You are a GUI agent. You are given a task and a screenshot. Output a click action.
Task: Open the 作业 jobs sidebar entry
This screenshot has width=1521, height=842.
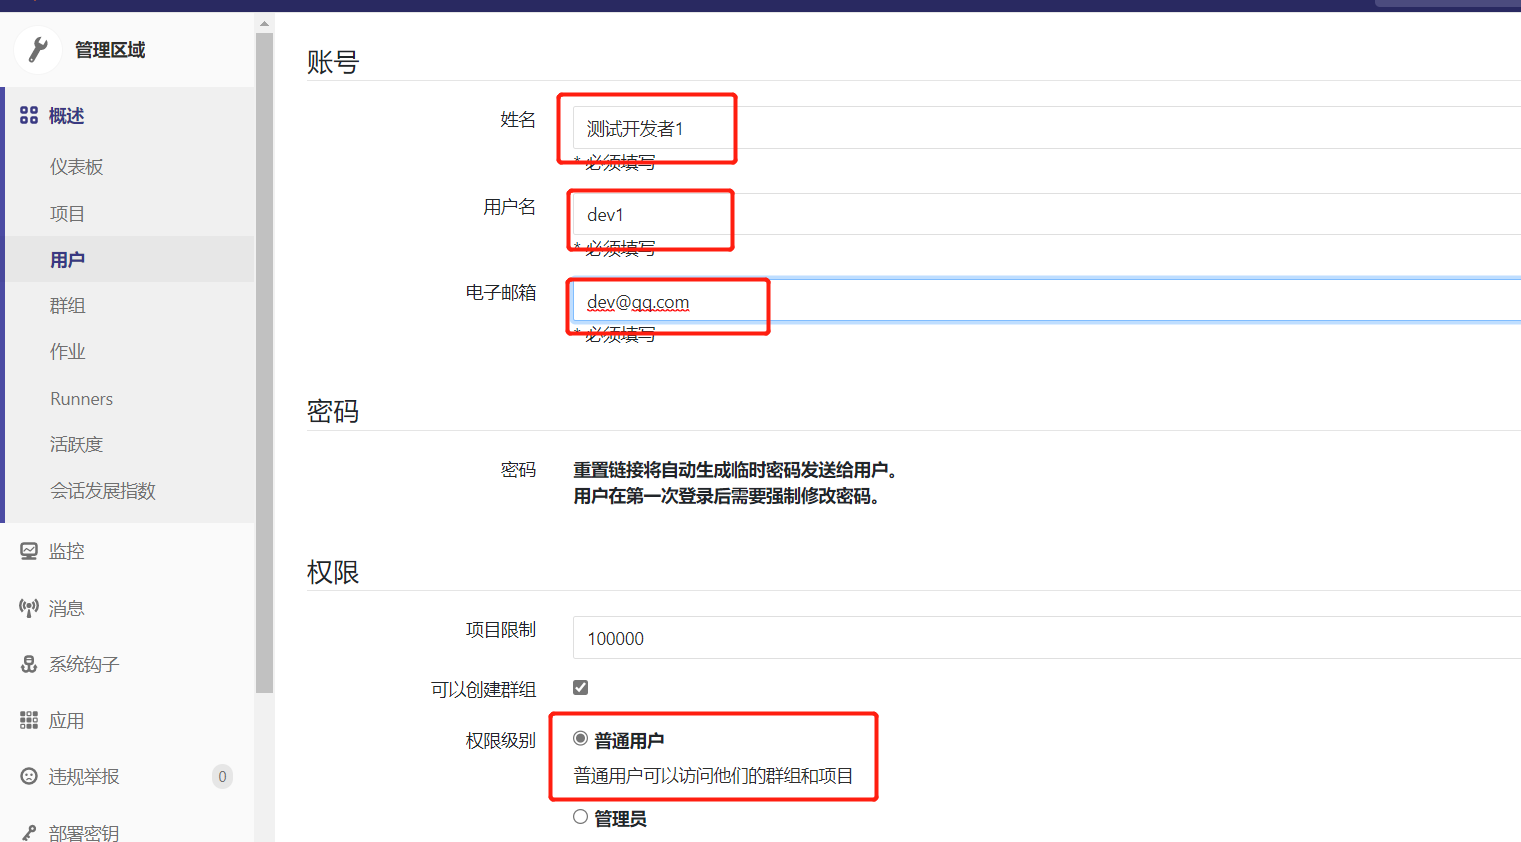tap(68, 351)
